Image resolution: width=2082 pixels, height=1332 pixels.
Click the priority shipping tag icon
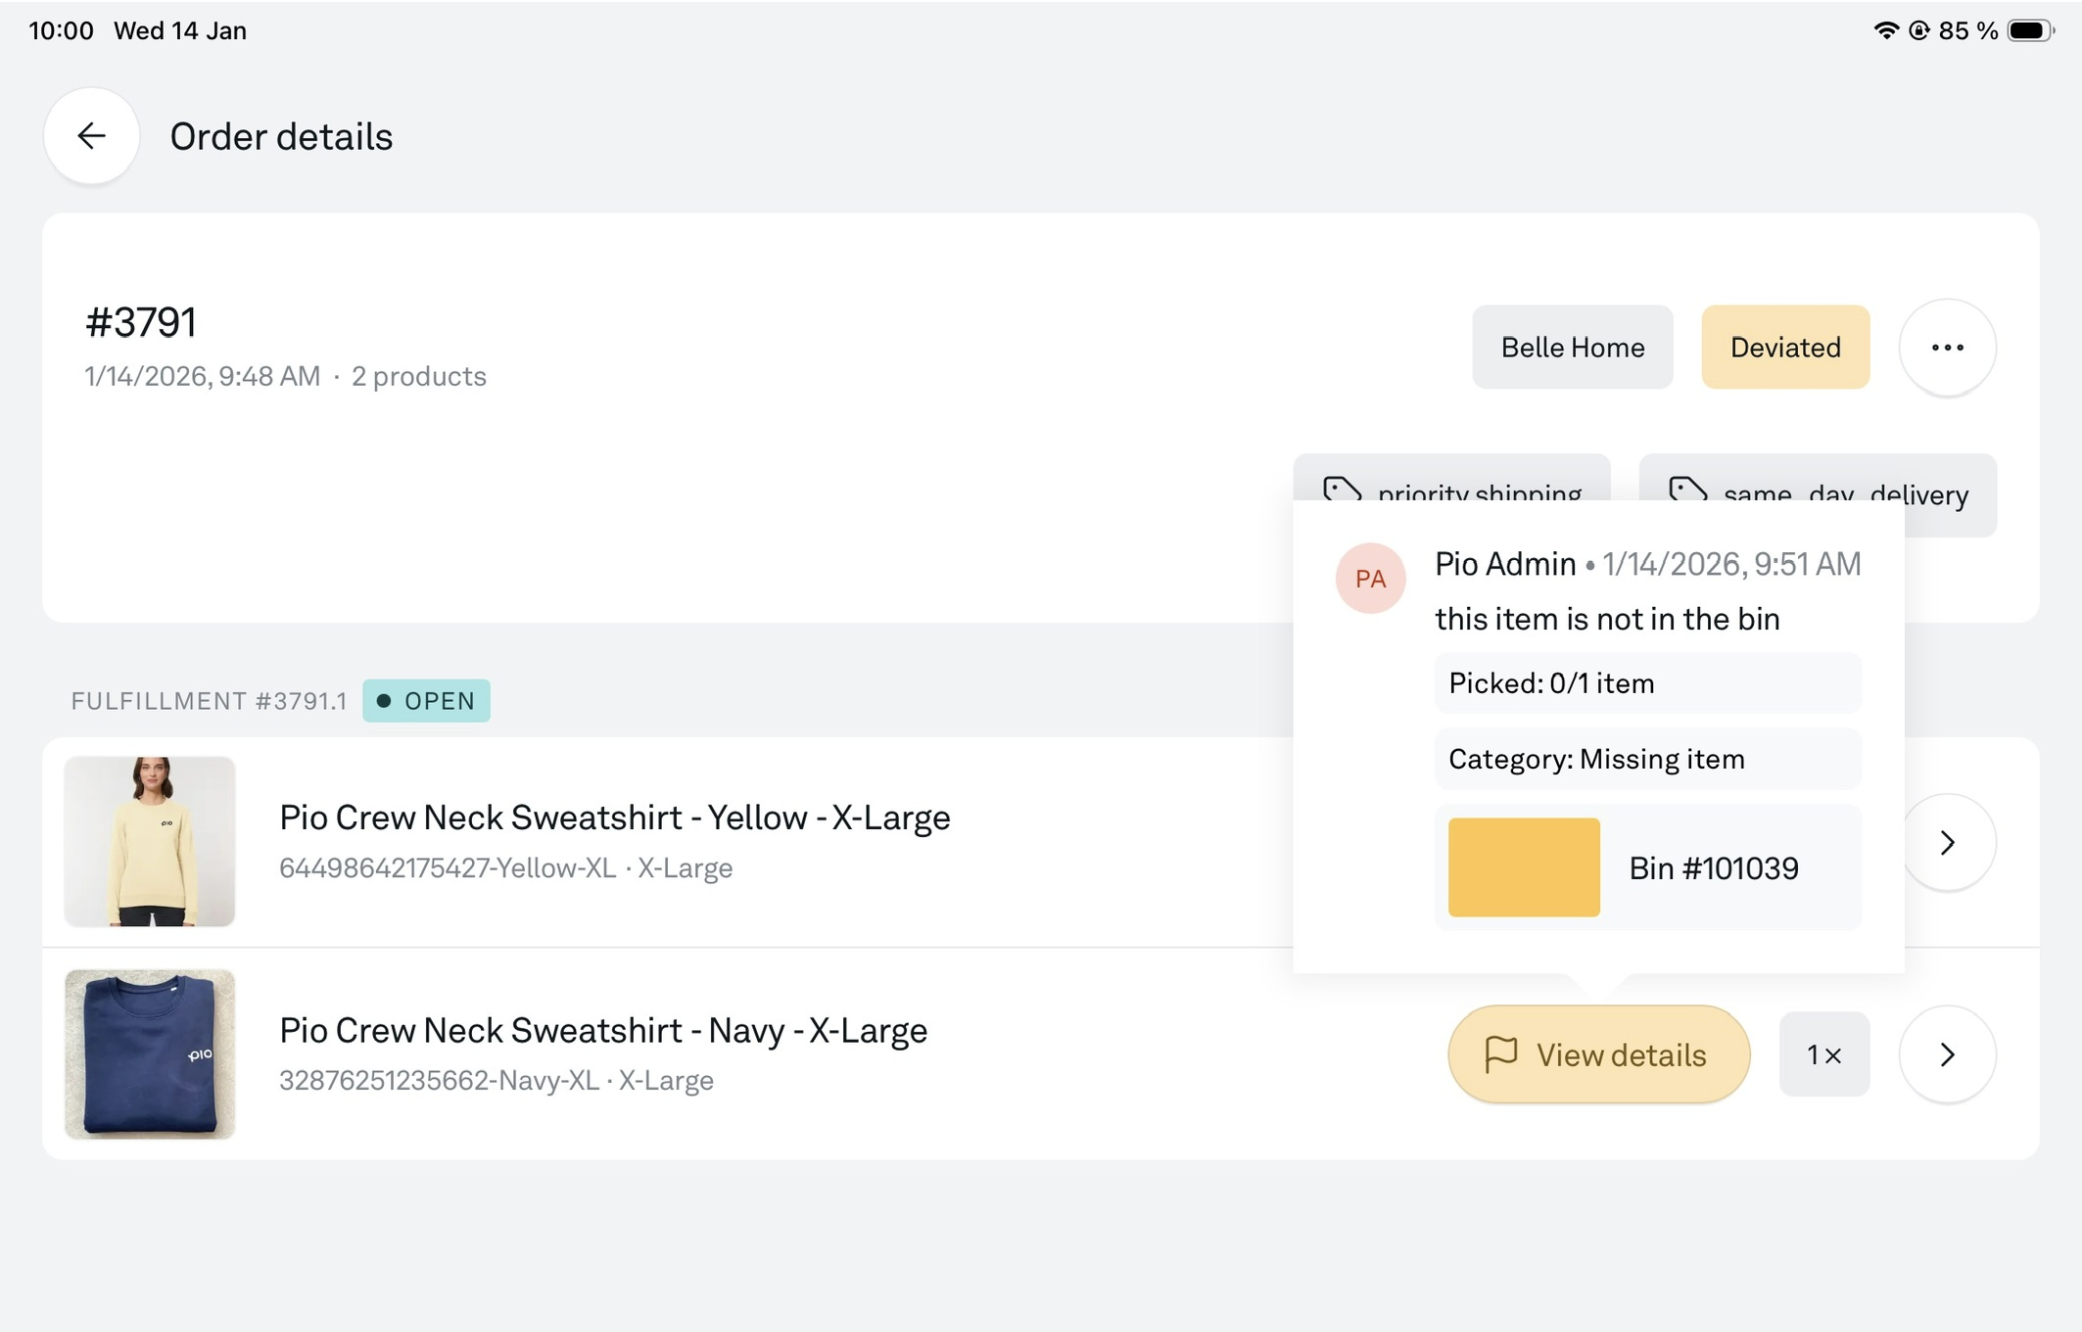[x=1341, y=490]
